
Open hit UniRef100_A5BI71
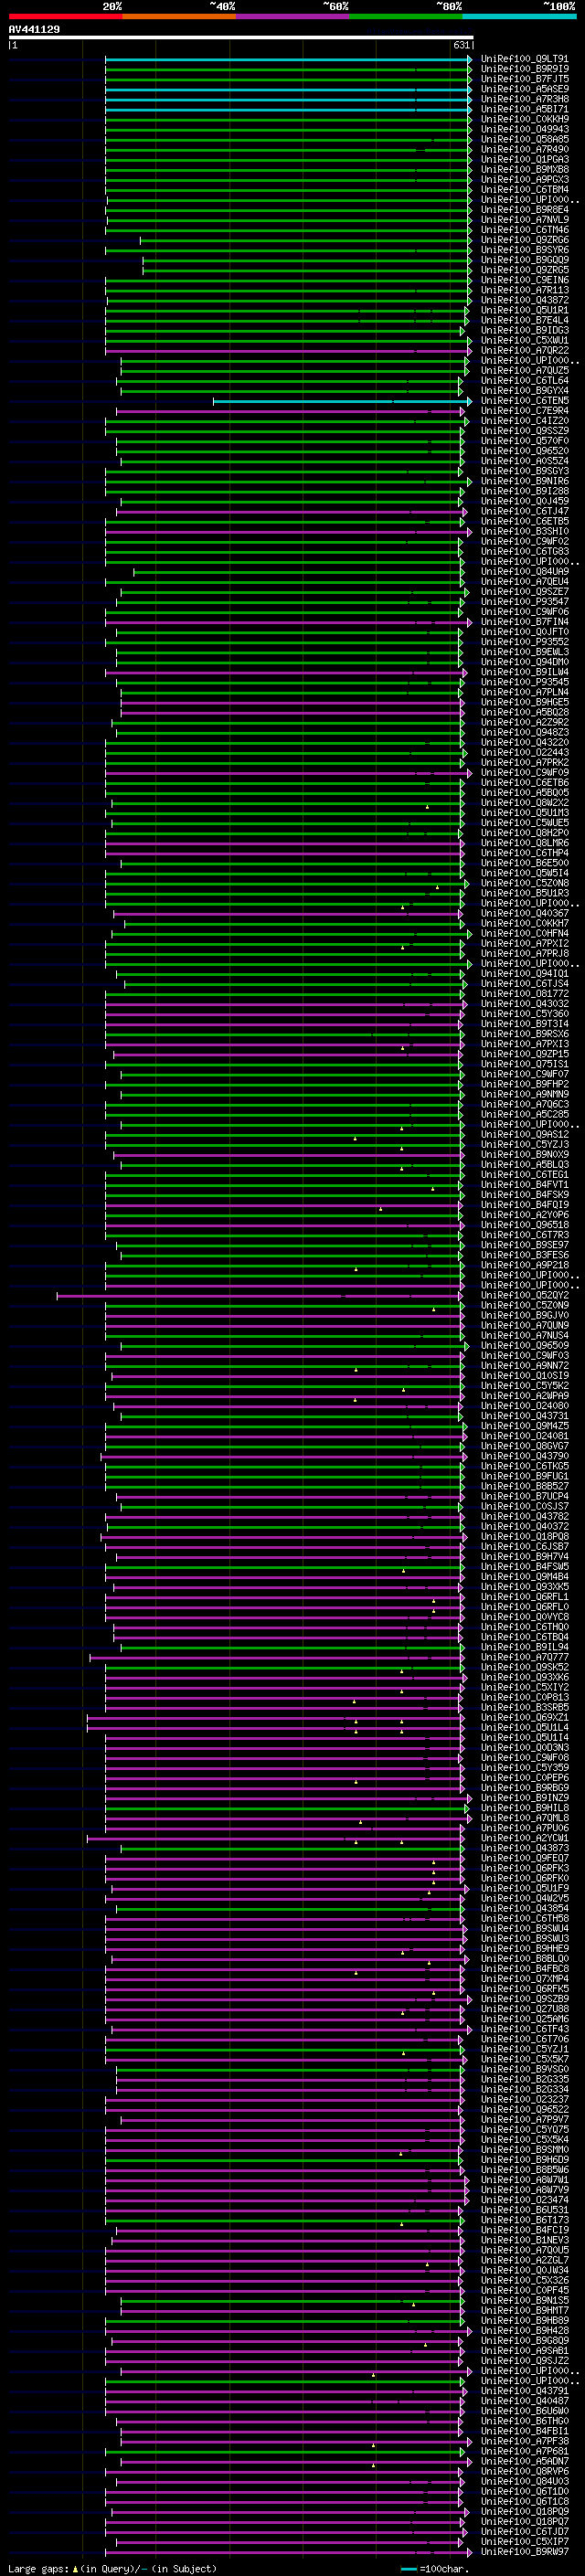click(525, 109)
